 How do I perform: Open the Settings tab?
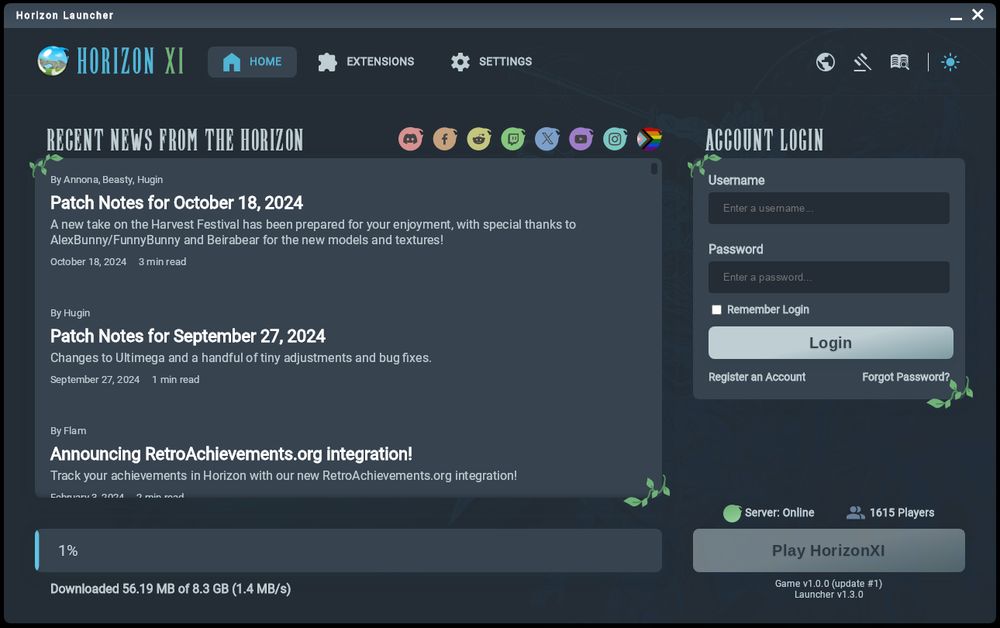point(491,62)
